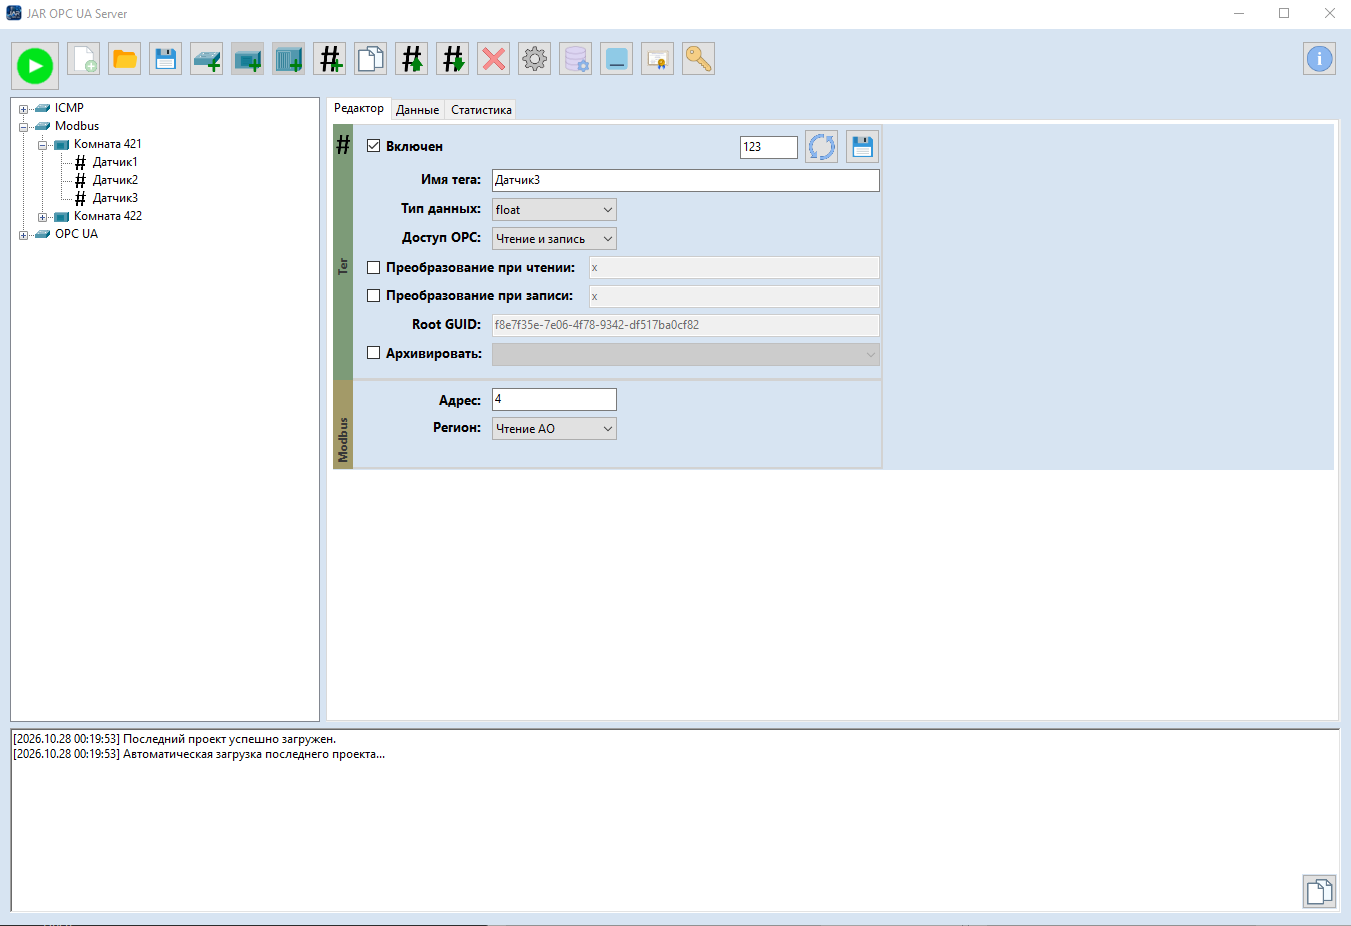Create a new project file
The width and height of the screenshot is (1351, 926).
84,59
